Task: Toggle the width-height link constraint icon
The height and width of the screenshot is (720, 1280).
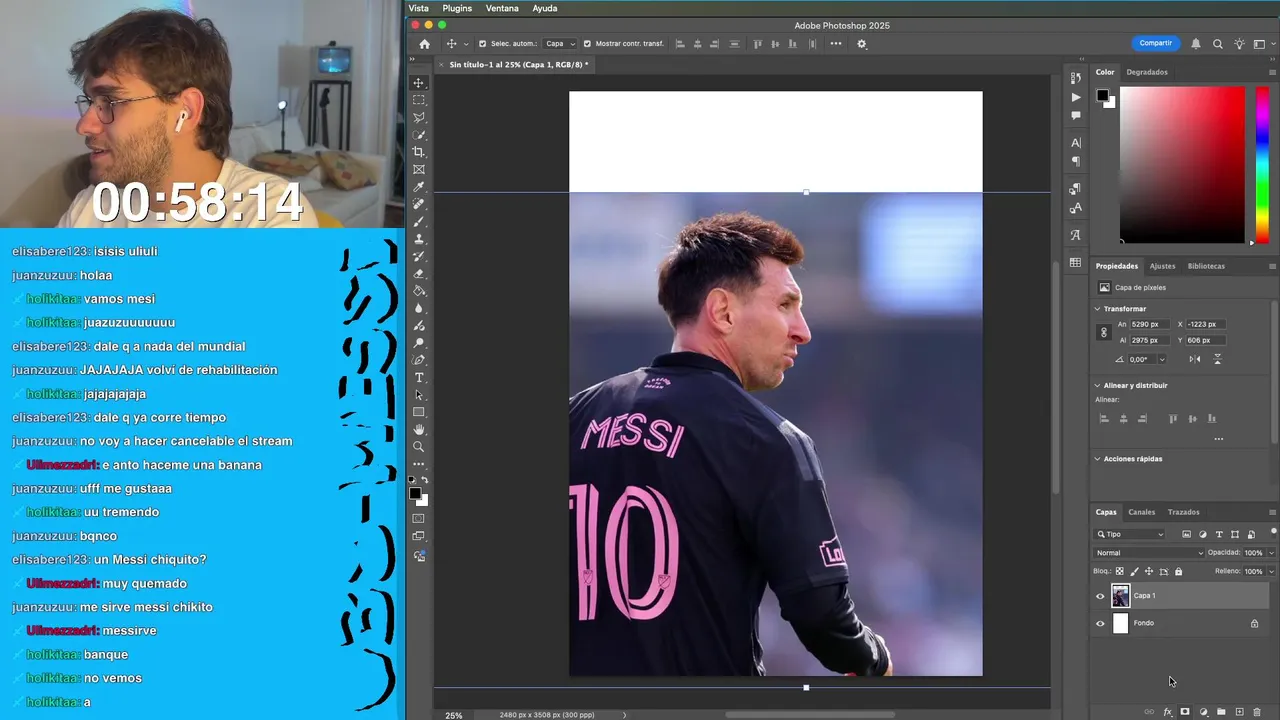Action: [1104, 332]
